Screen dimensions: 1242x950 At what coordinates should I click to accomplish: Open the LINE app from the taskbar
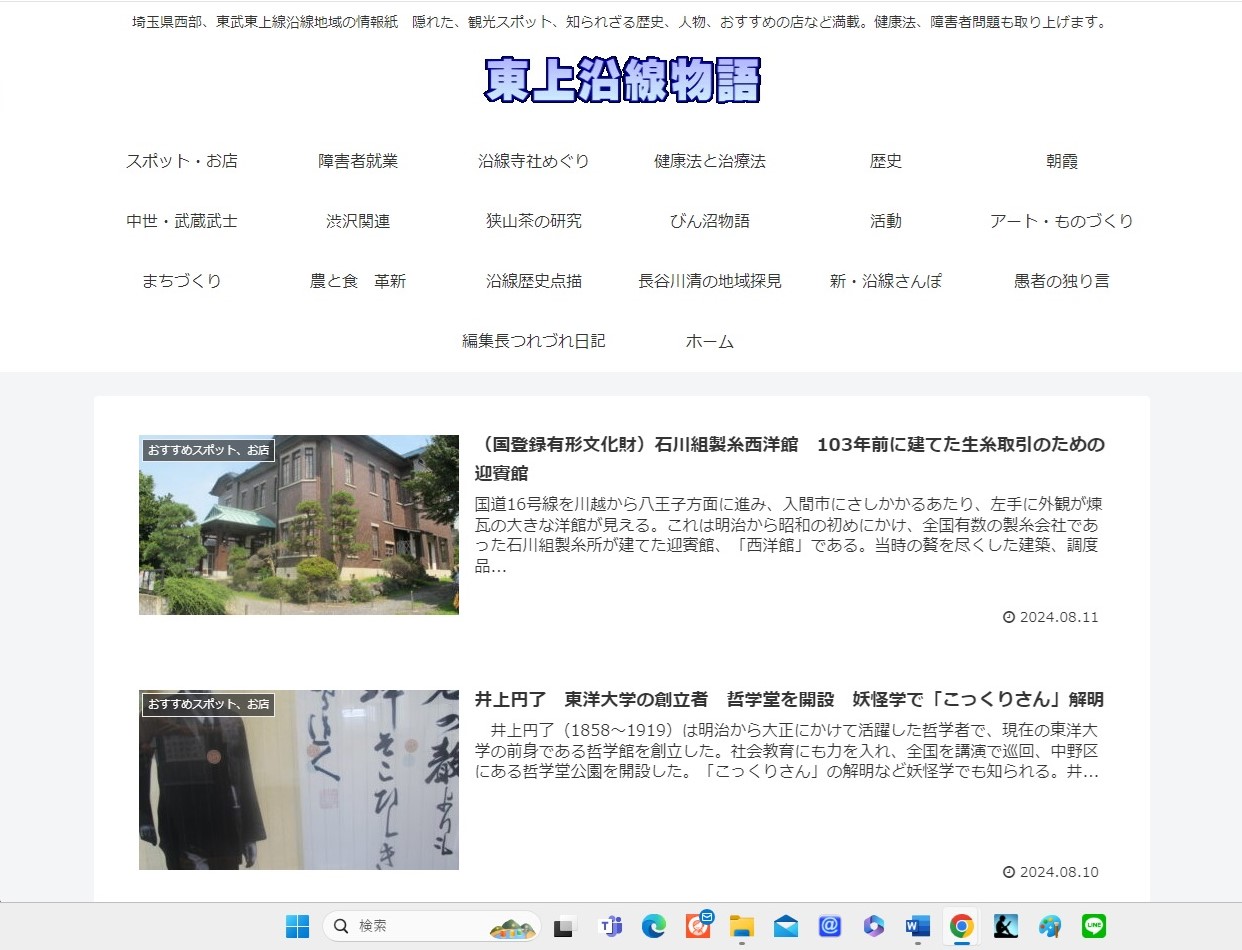1094,927
